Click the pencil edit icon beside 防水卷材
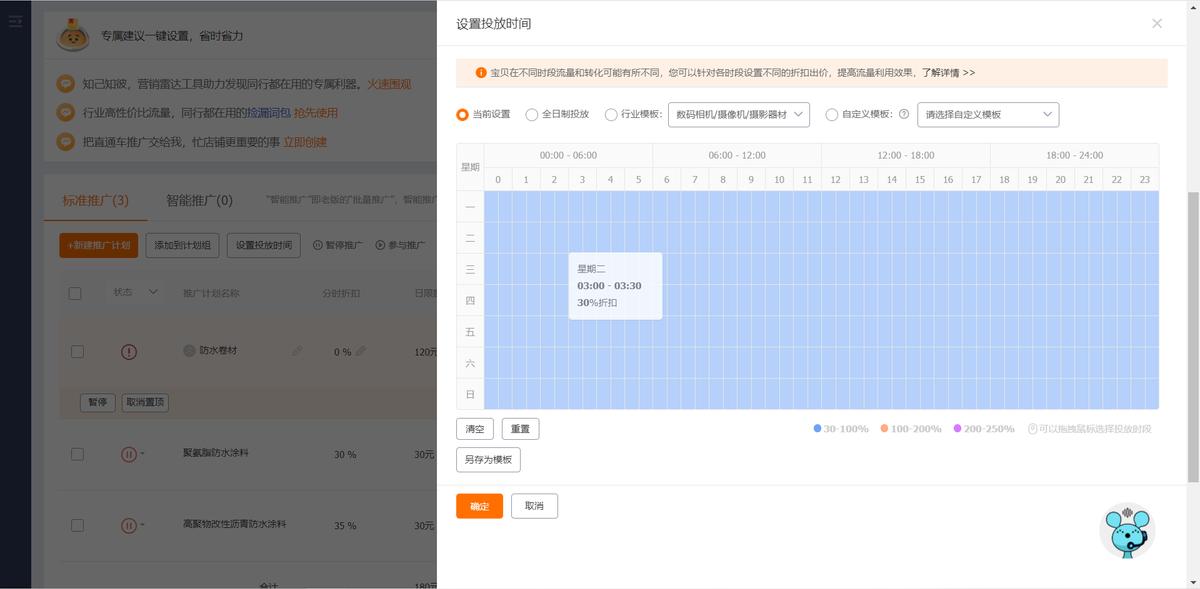 (x=298, y=350)
